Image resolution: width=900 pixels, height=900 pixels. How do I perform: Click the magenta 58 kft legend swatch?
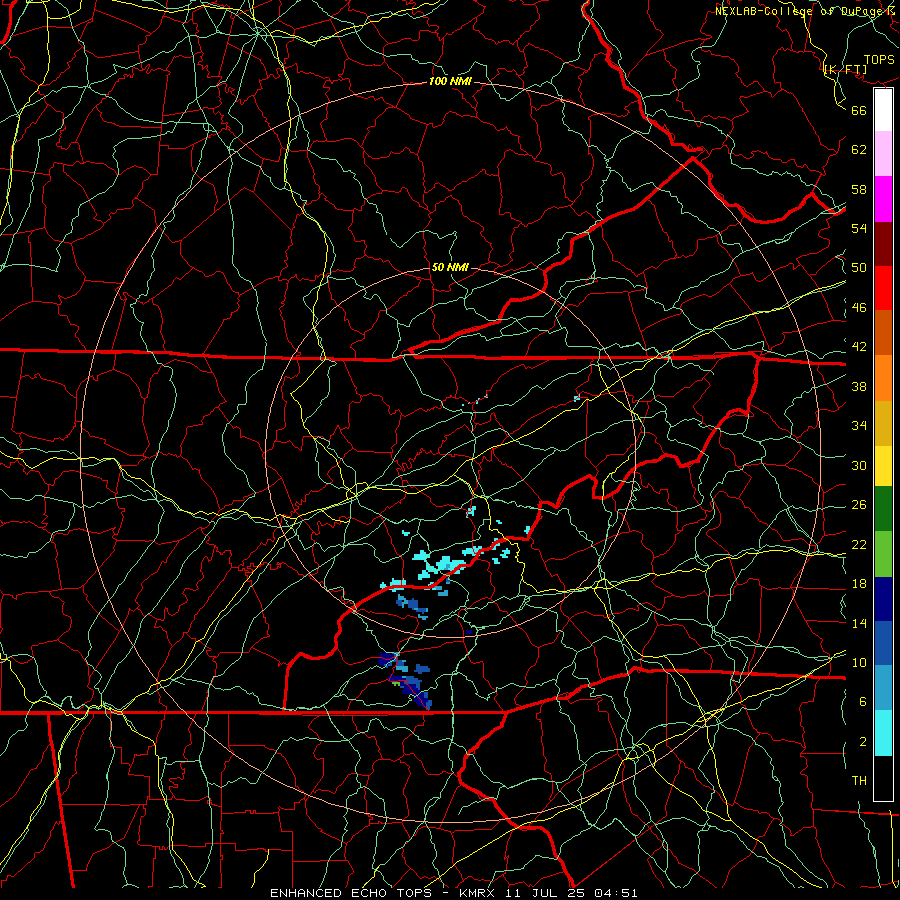tap(883, 199)
